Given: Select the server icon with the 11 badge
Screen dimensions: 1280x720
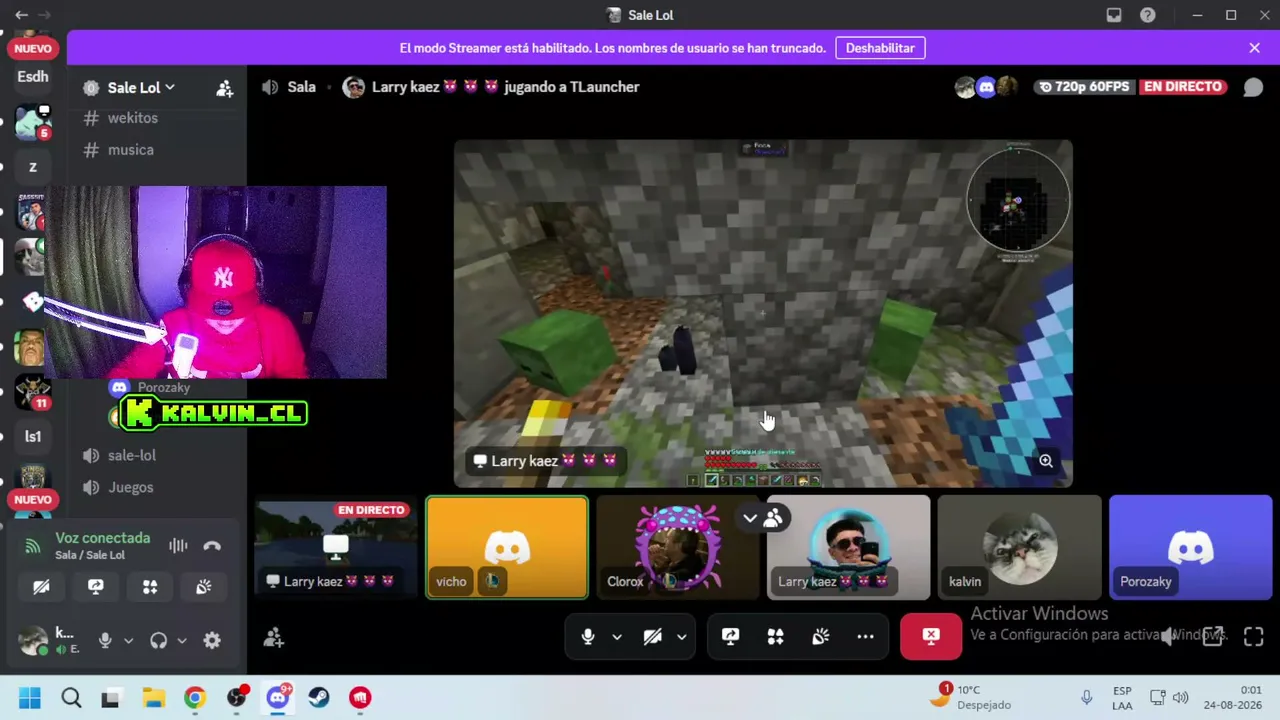Looking at the screenshot, I should pos(33,392).
